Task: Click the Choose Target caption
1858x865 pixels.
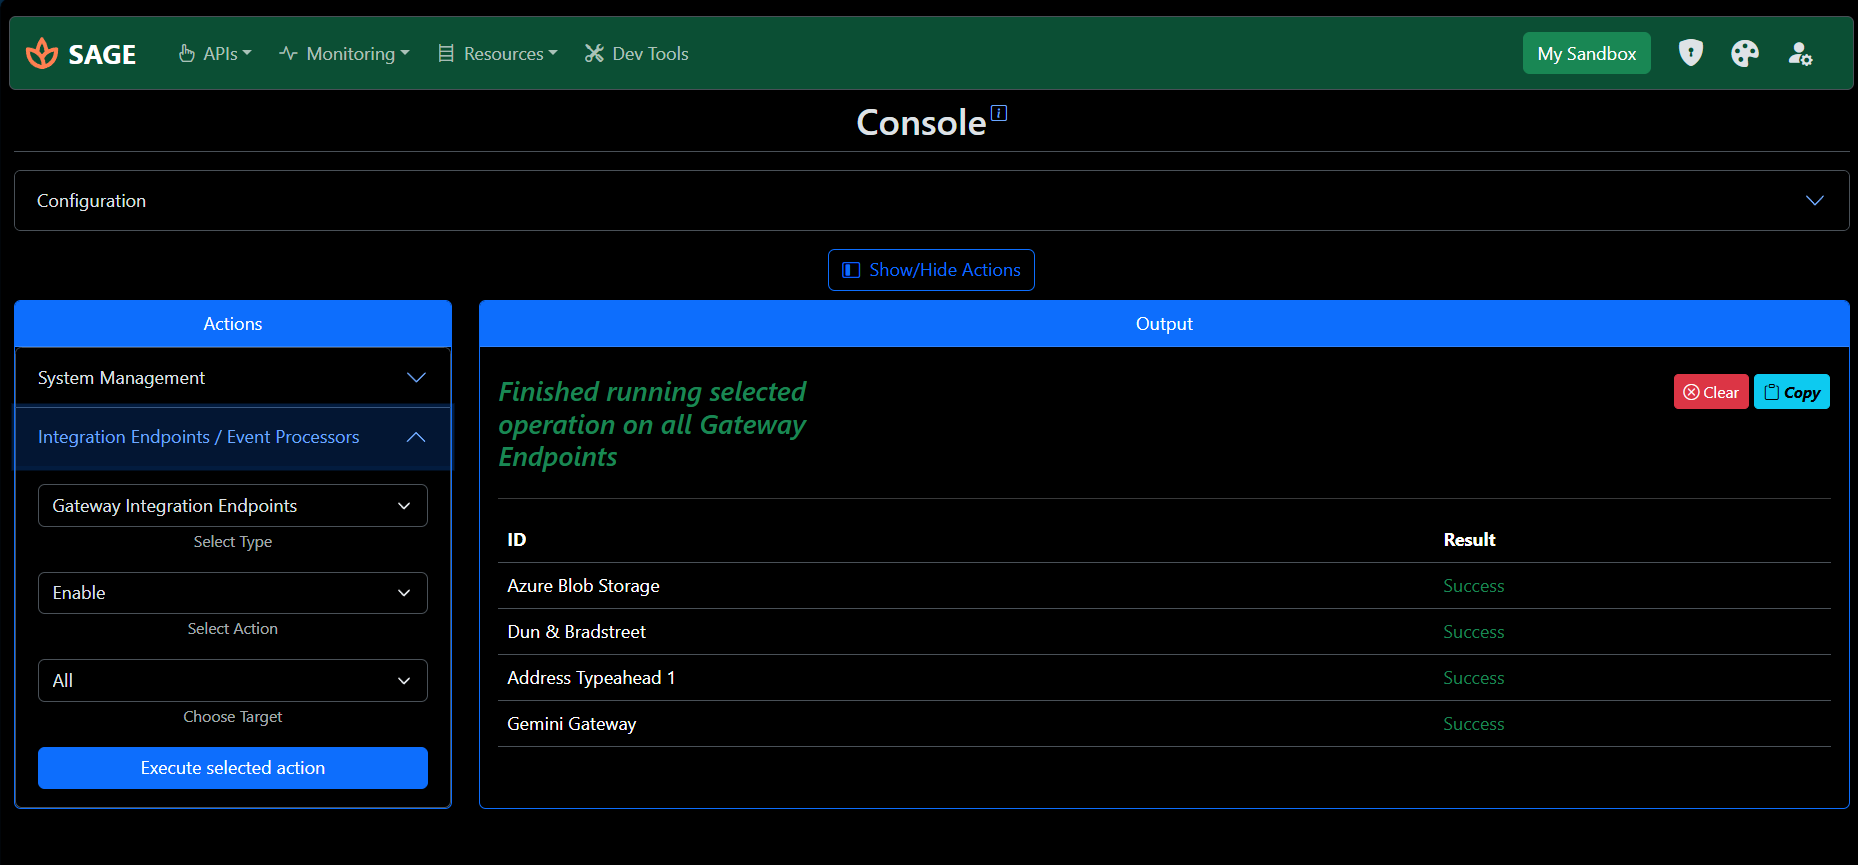Action: (x=233, y=717)
